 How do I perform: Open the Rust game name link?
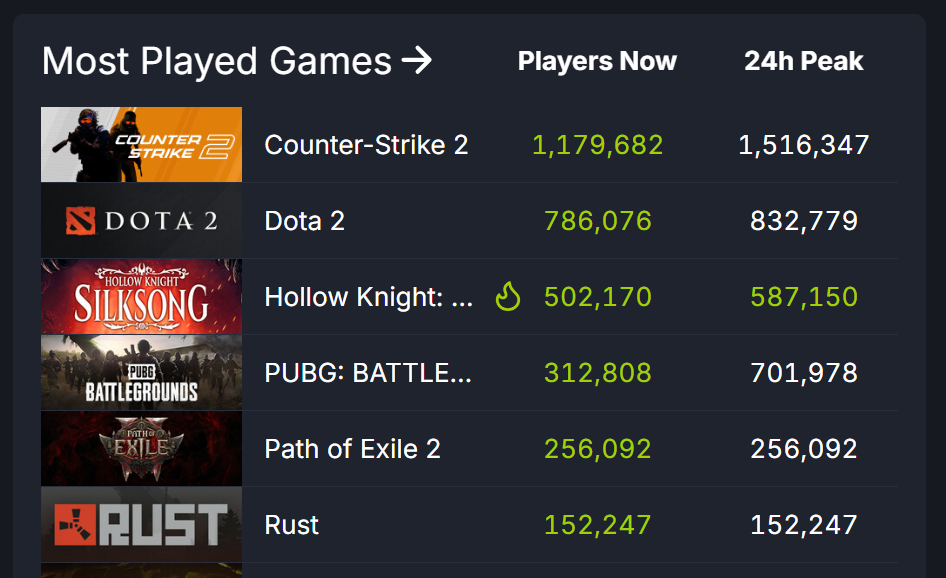tap(292, 525)
